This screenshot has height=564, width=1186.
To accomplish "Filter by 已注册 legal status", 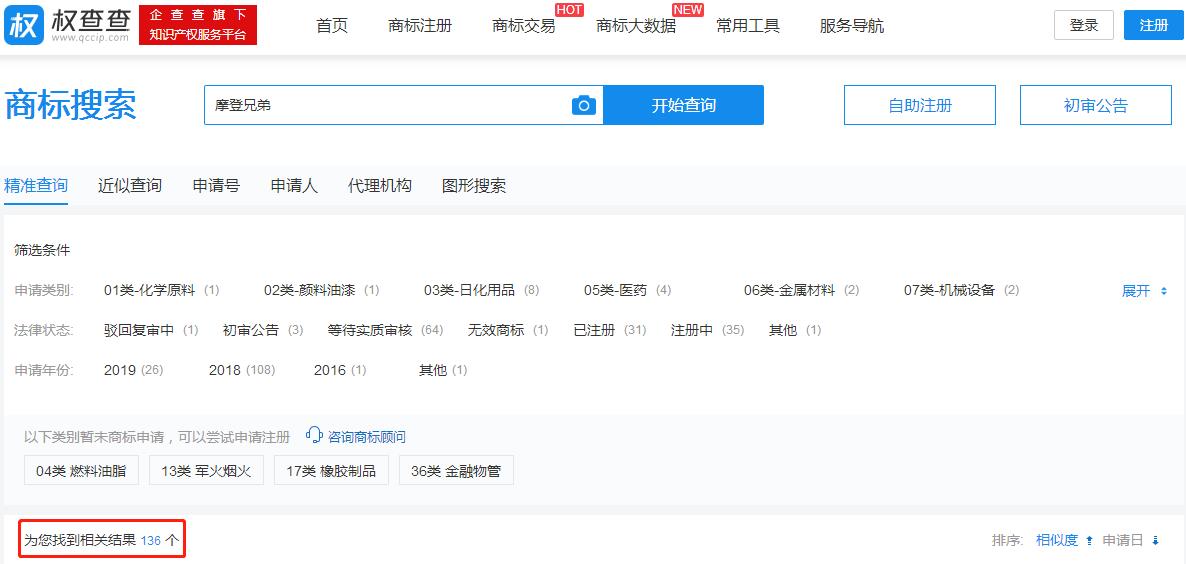I will (594, 330).
